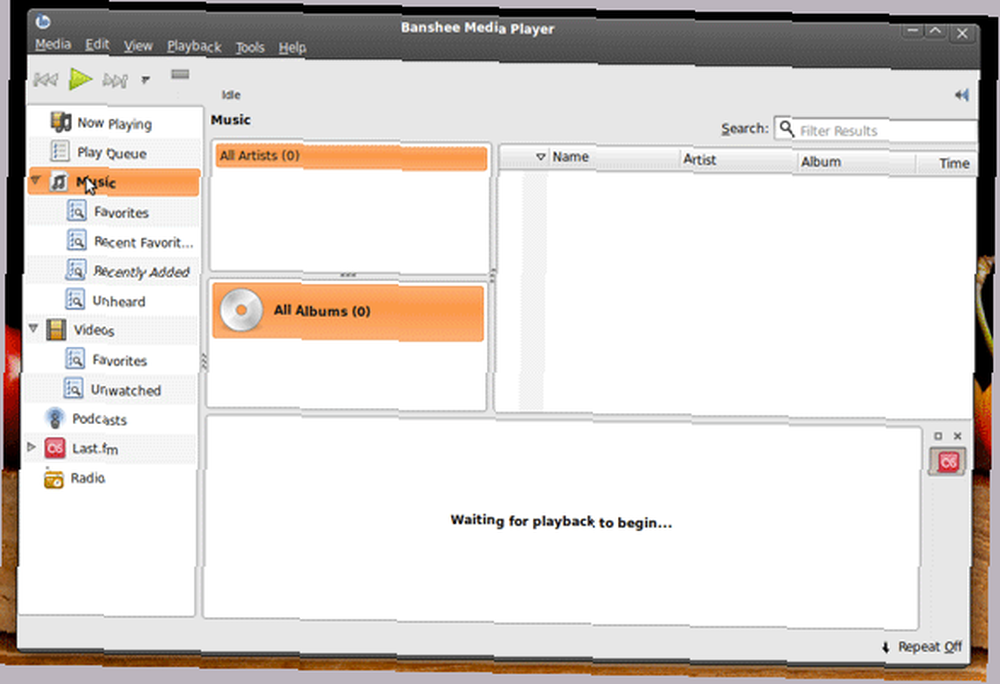Click the search magnifier icon

pyautogui.click(x=786, y=127)
